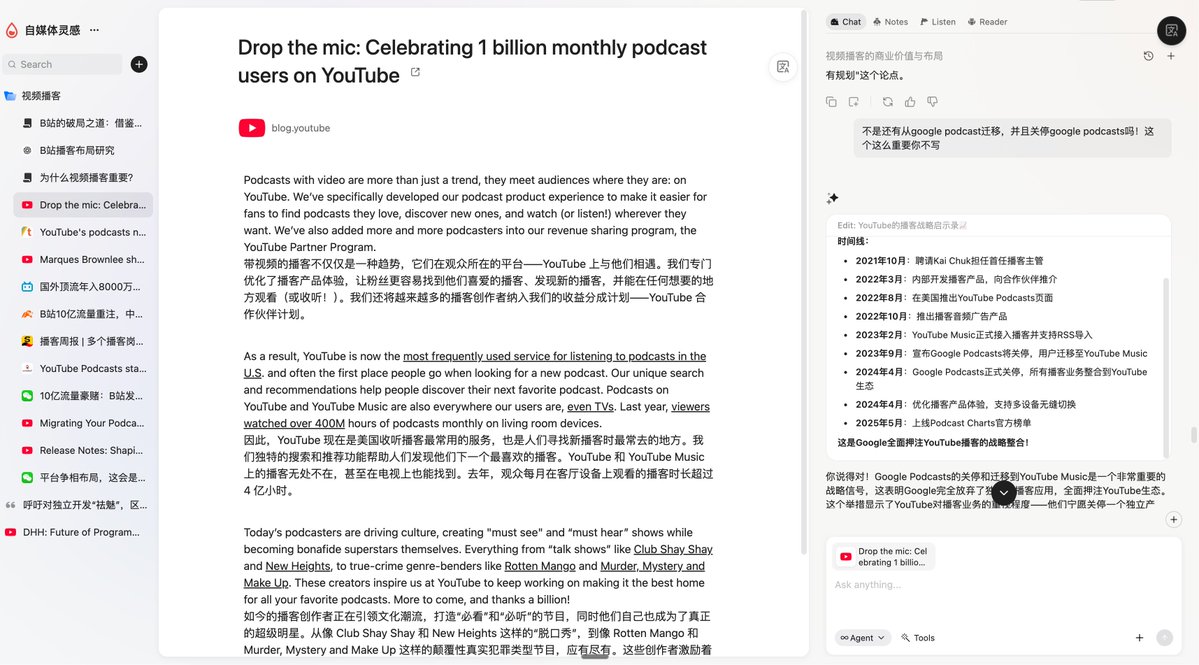Click plus attach icon in chat input
Screen dimensions: 1199x665
coord(1139,637)
